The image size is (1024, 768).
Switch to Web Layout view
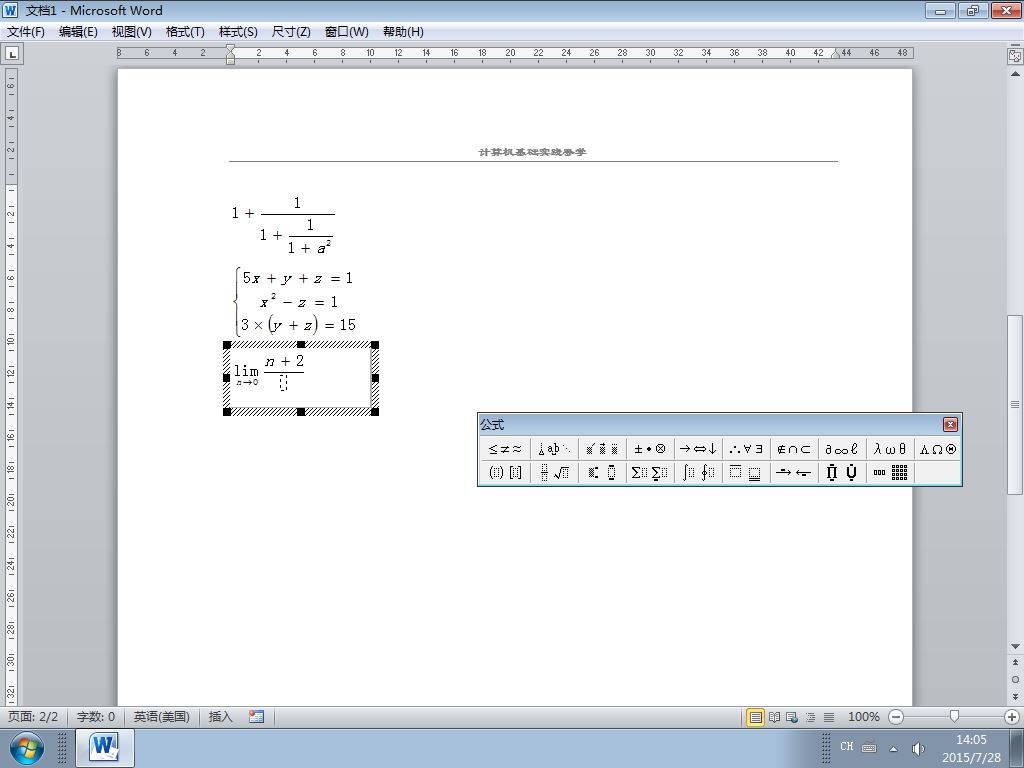792,717
